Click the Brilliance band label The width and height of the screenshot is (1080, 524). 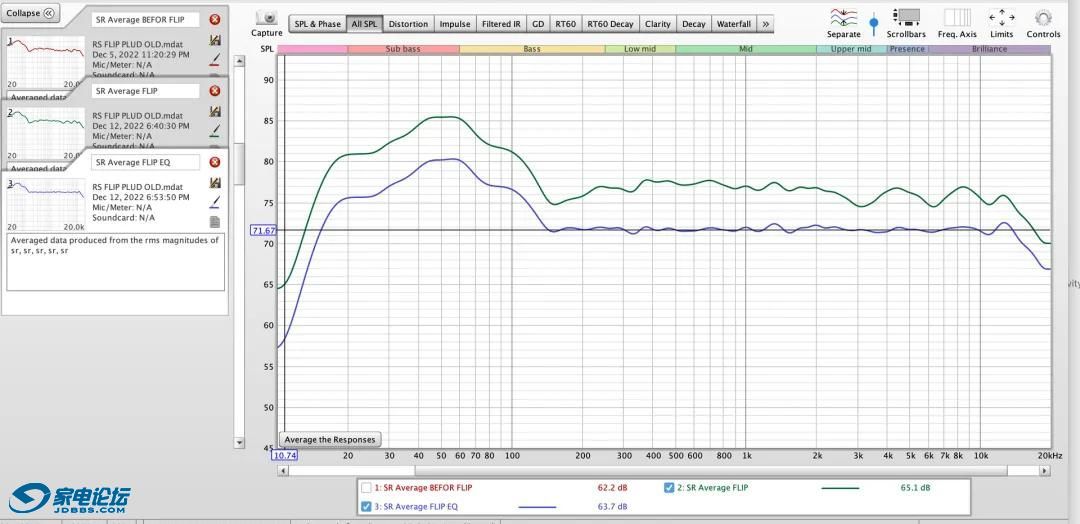click(989, 50)
